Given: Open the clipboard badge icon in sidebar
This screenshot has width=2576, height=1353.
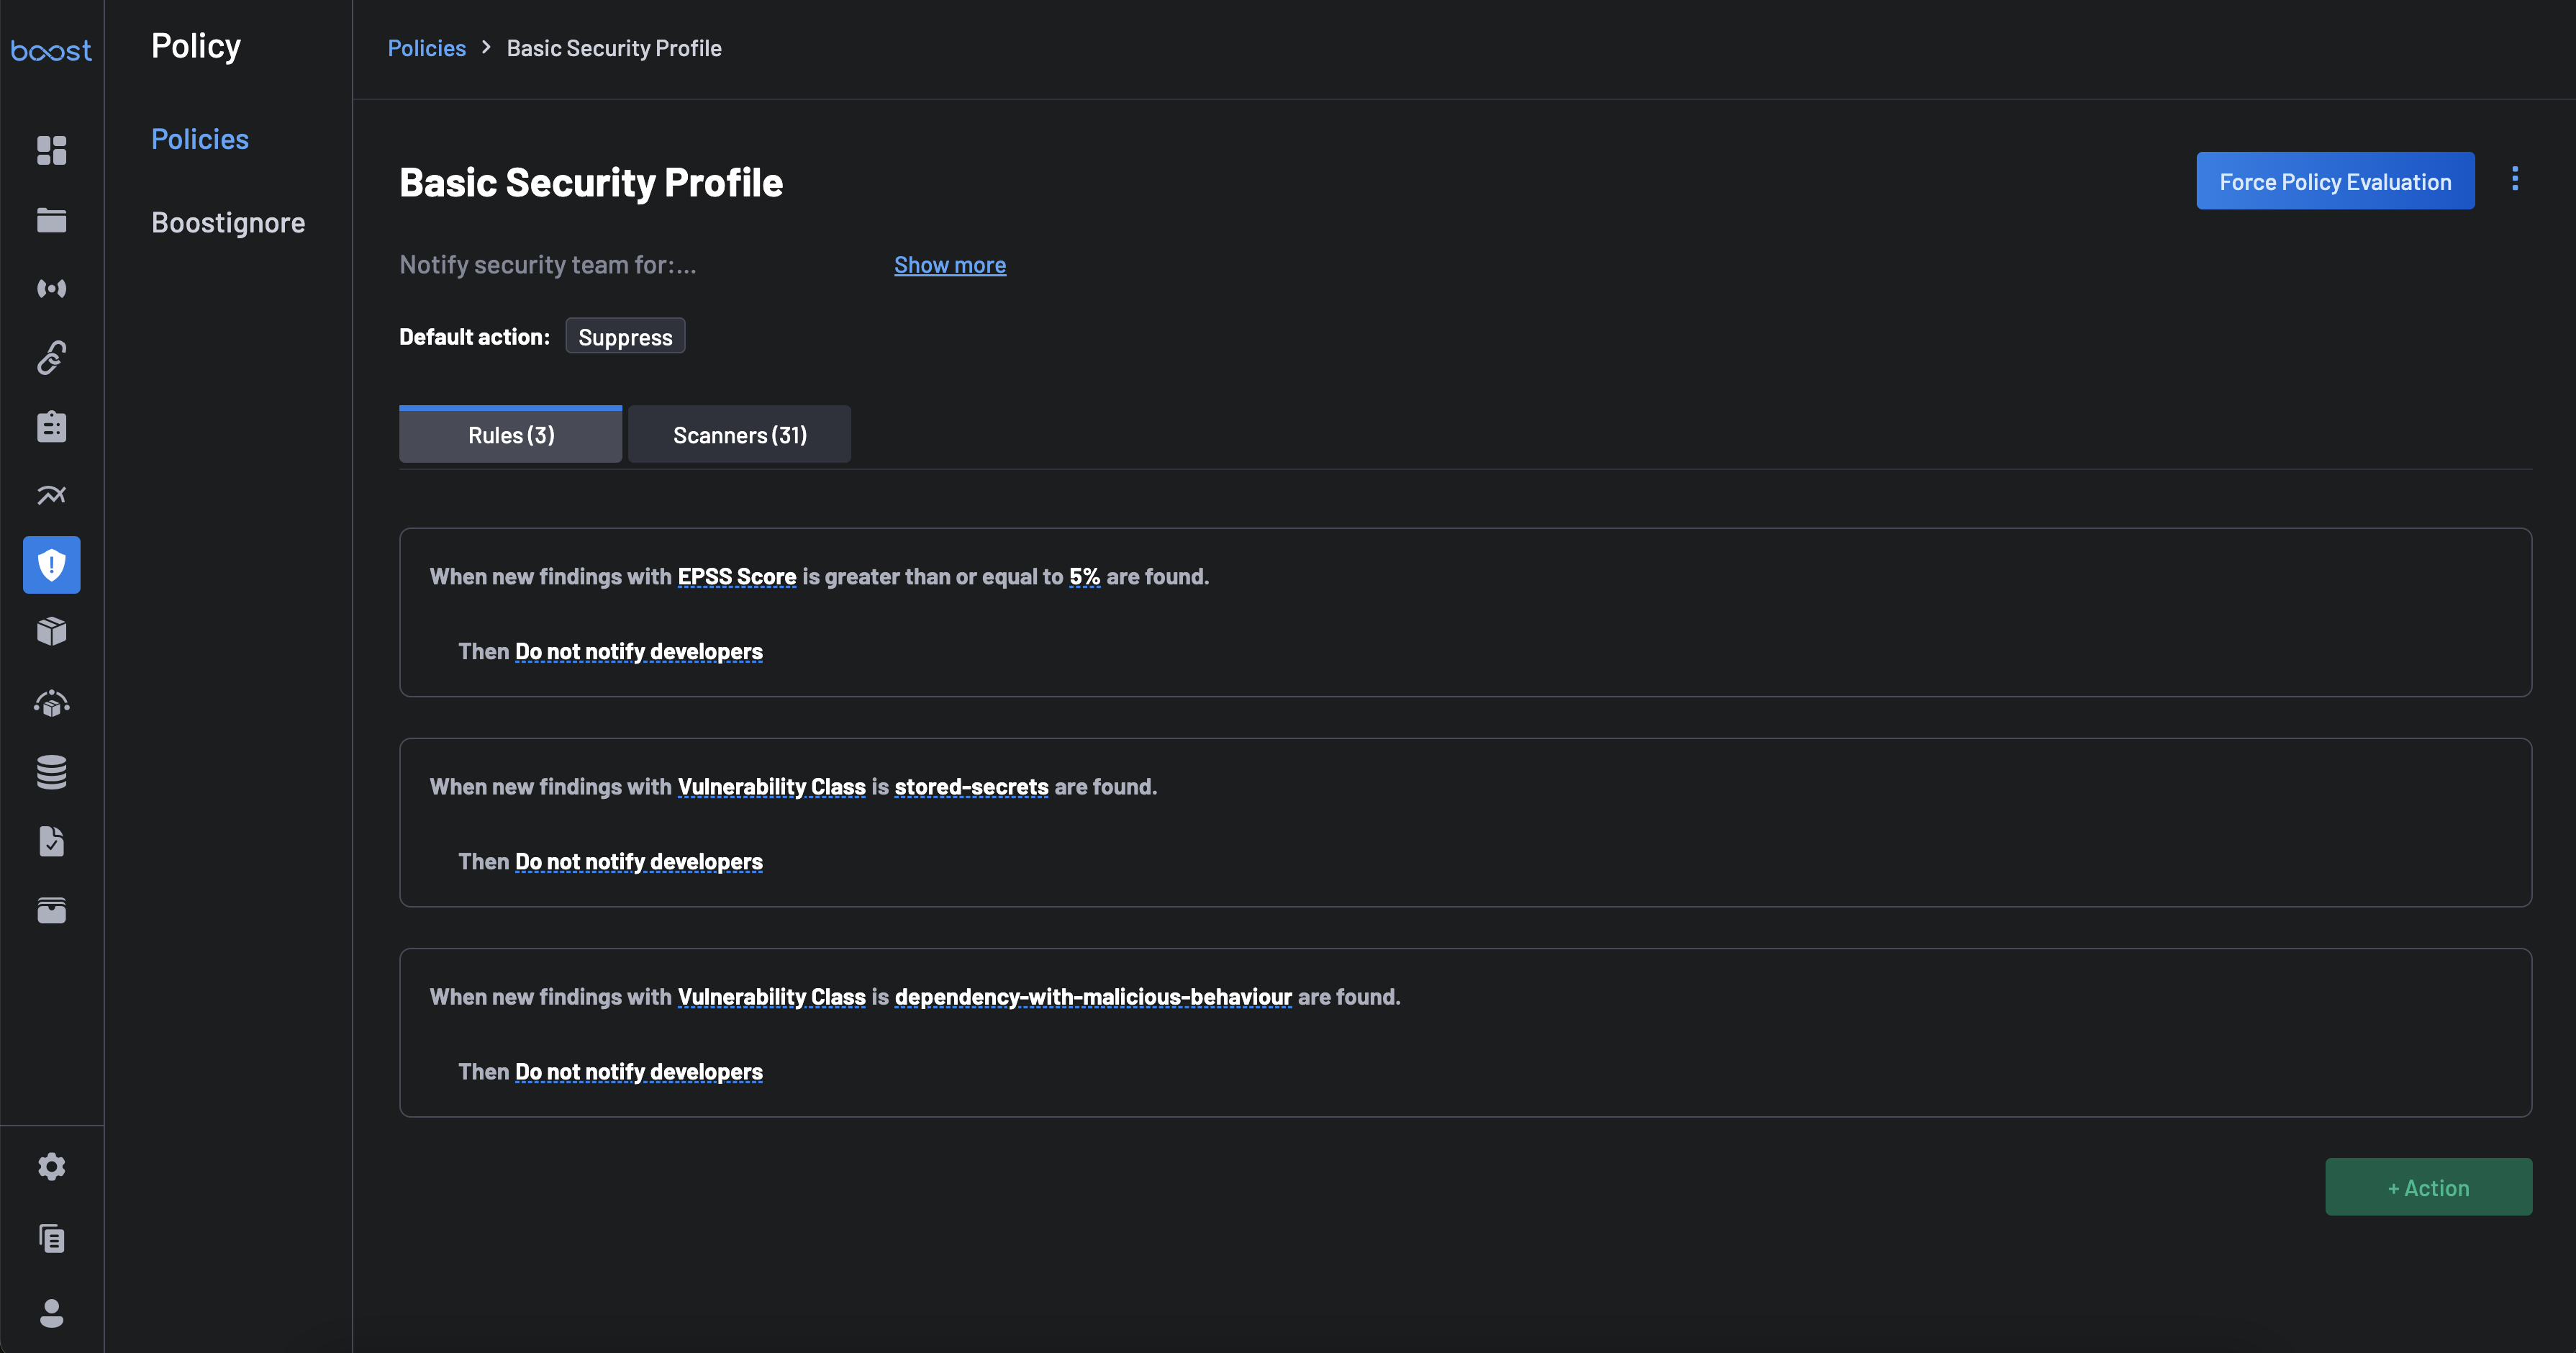Looking at the screenshot, I should click(51, 426).
